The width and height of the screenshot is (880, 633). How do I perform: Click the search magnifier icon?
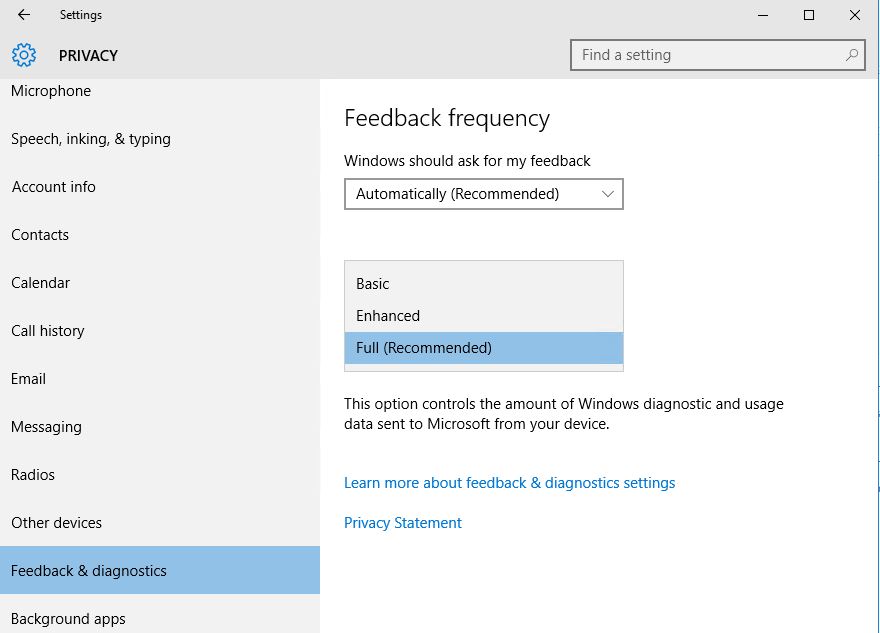coord(851,55)
